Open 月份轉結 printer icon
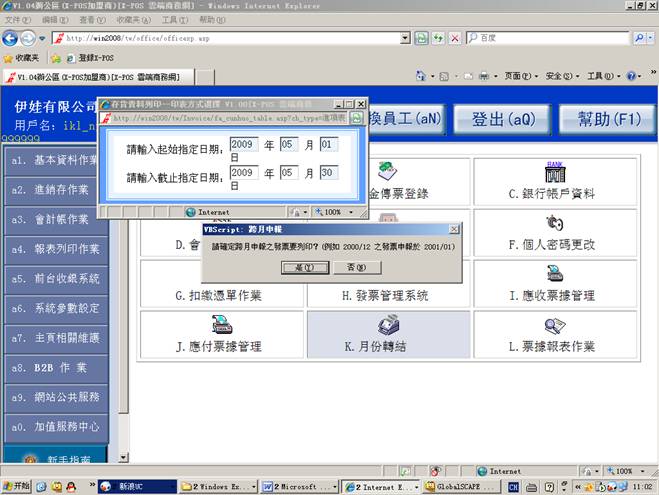The image size is (659, 495). pyautogui.click(x=388, y=325)
